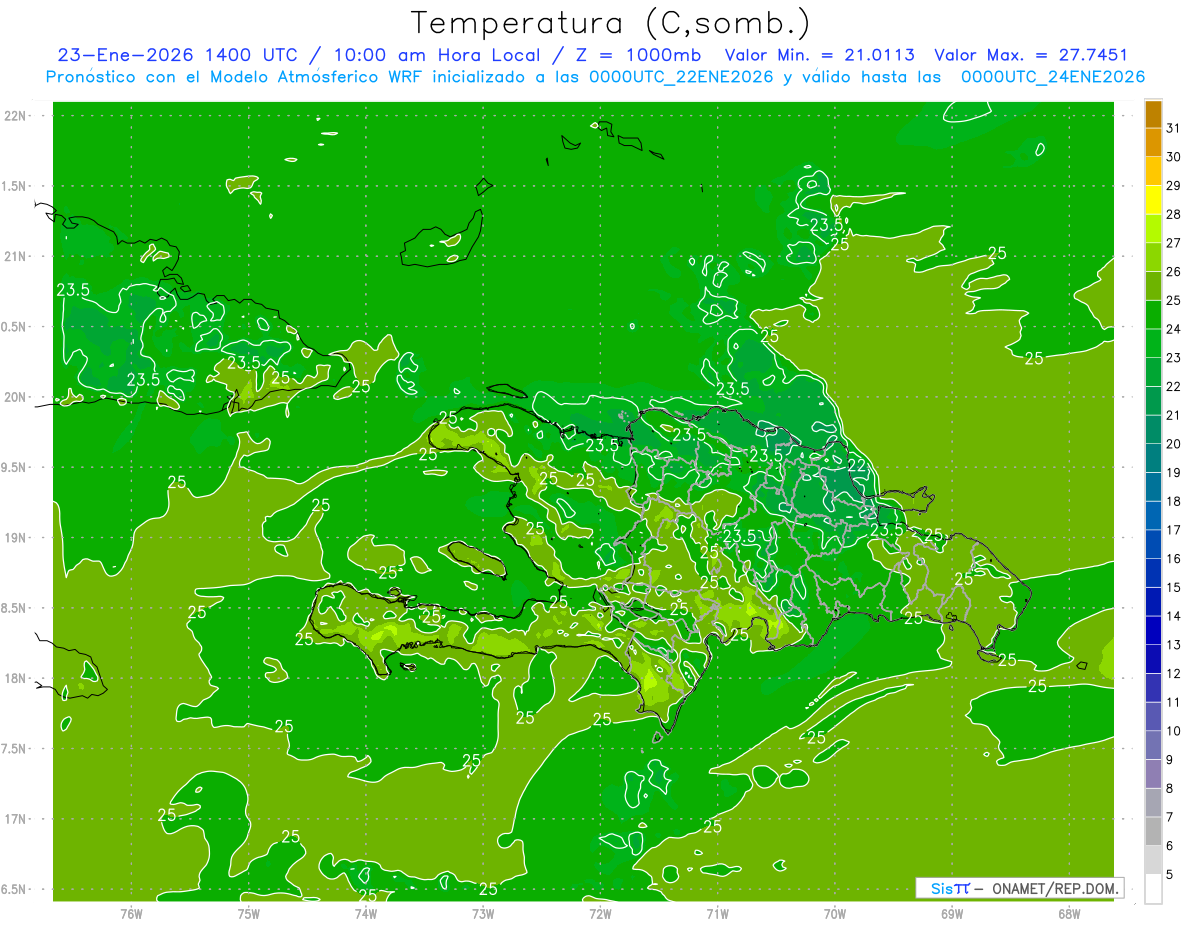Click the 69W longitude axis label
The height and width of the screenshot is (927, 1200).
[x=952, y=913]
